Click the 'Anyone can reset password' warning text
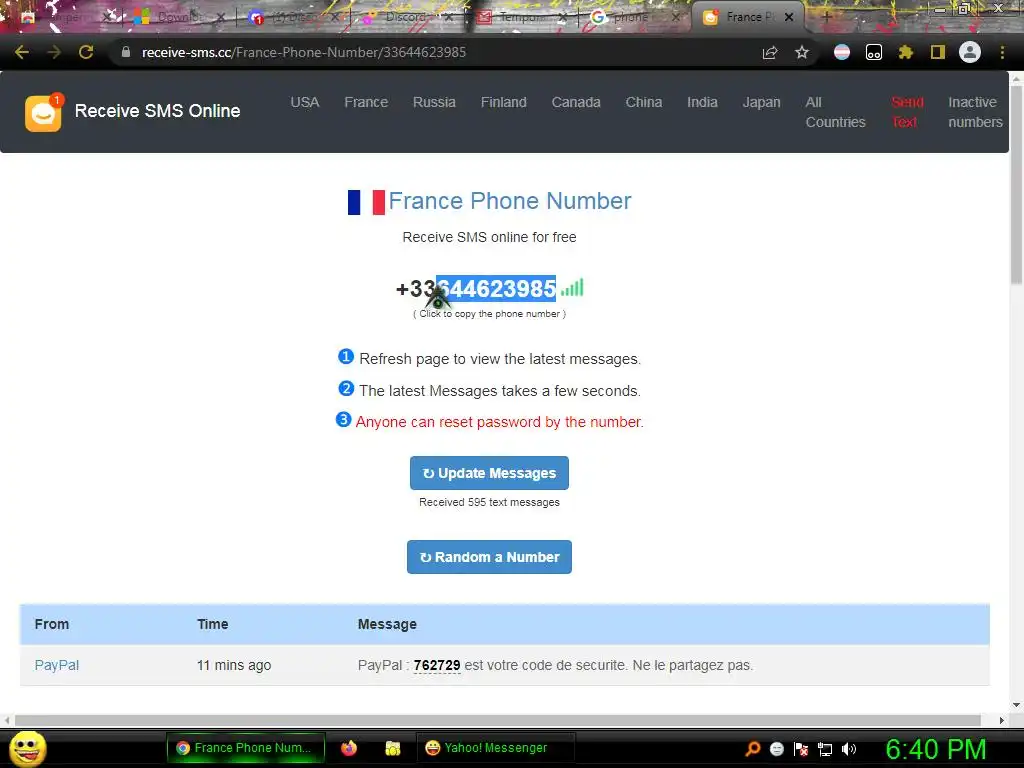1024x768 pixels. tap(500, 422)
